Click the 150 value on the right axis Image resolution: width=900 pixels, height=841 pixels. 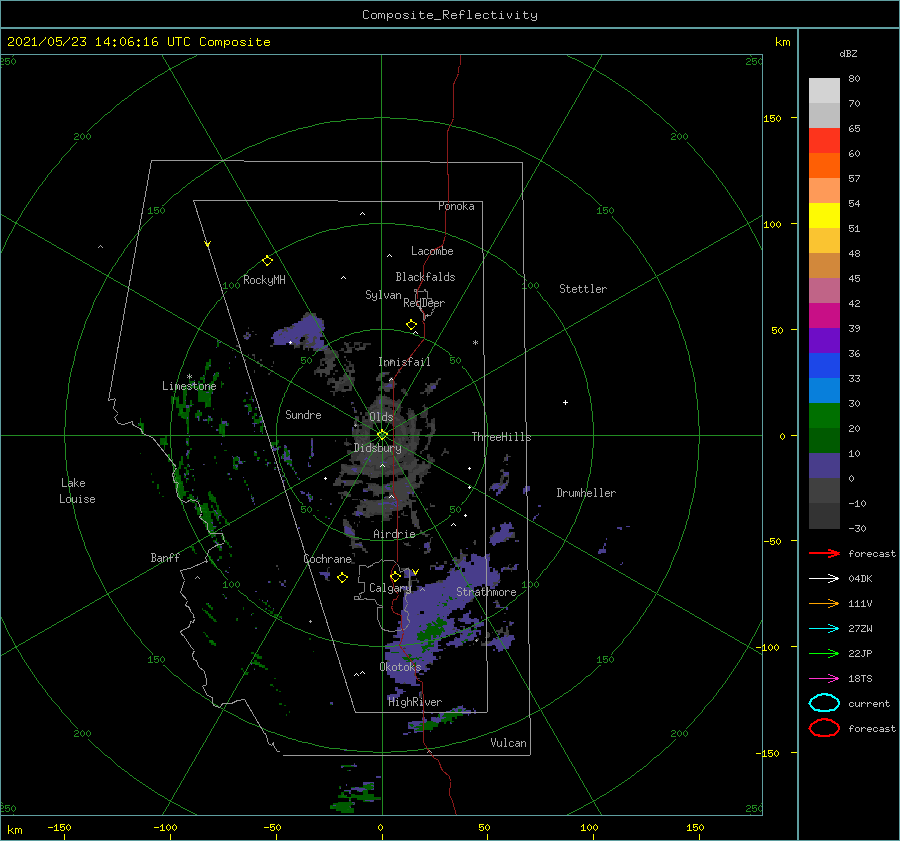point(772,118)
